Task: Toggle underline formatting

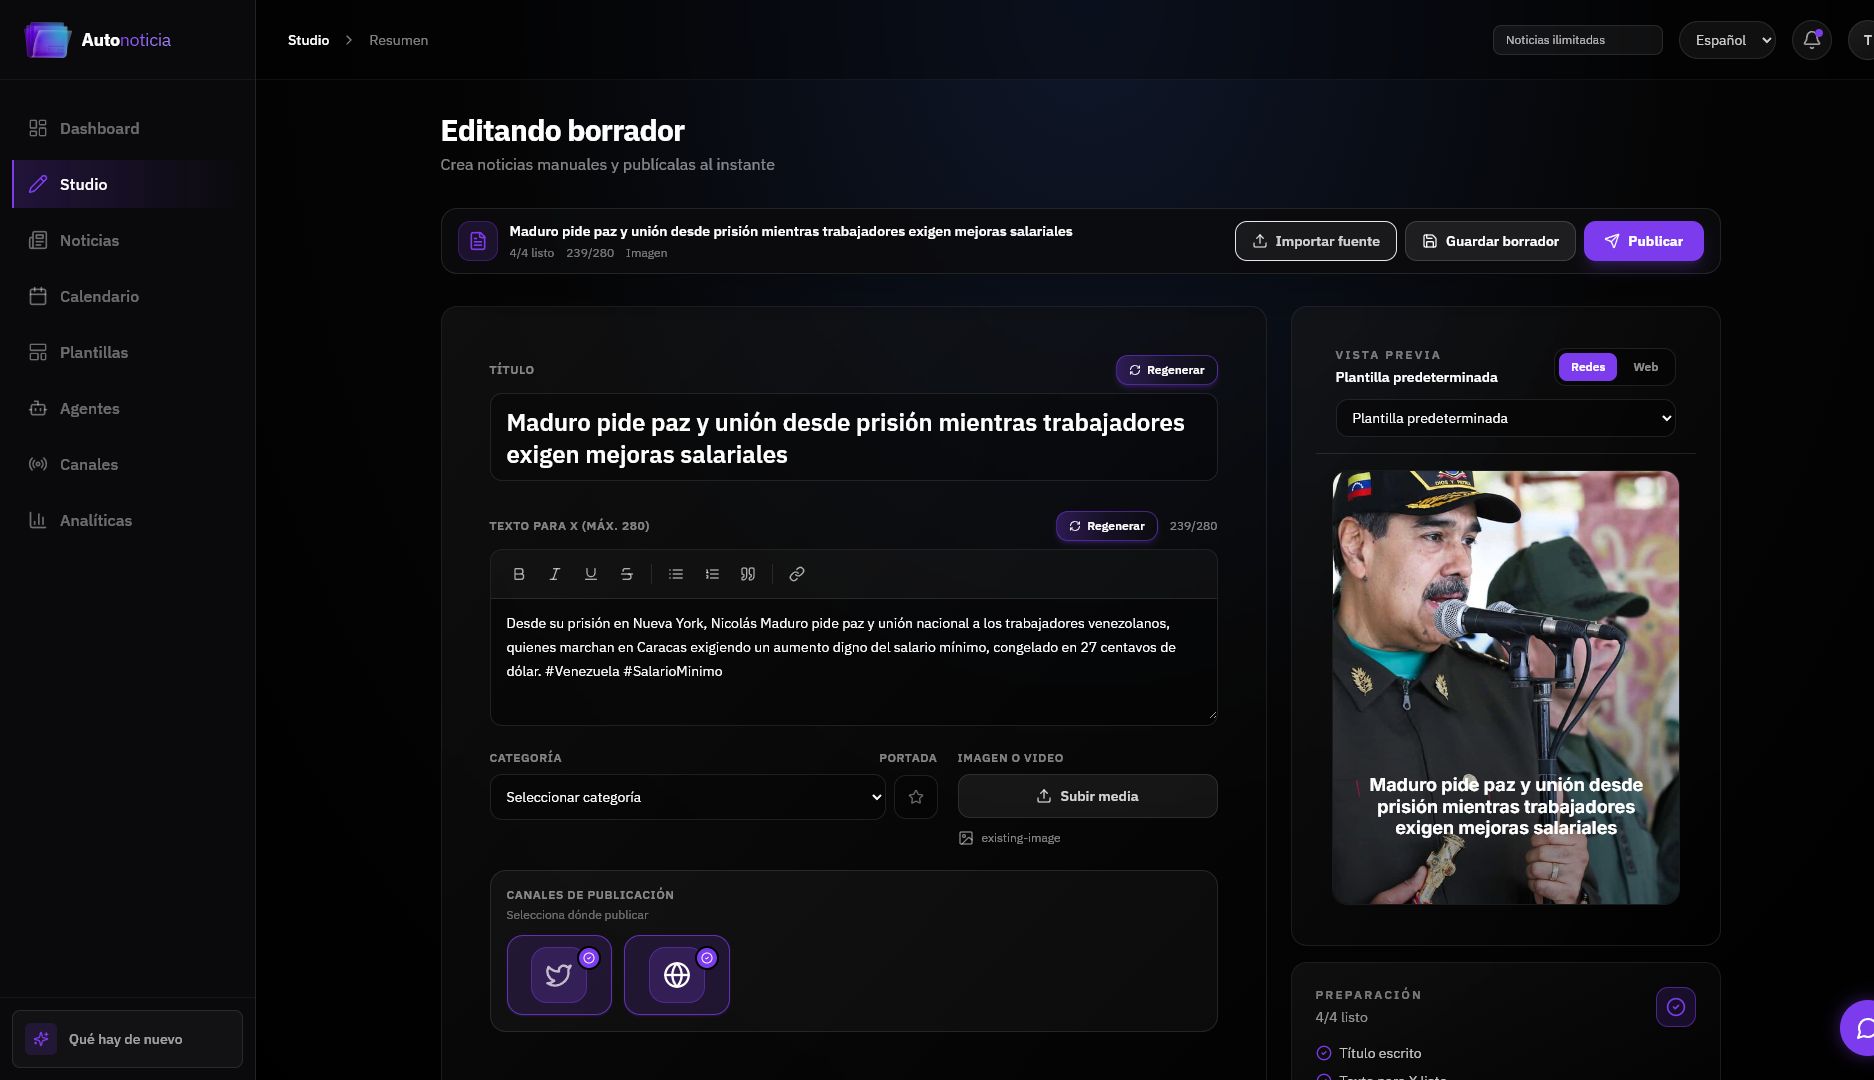Action: (590, 574)
